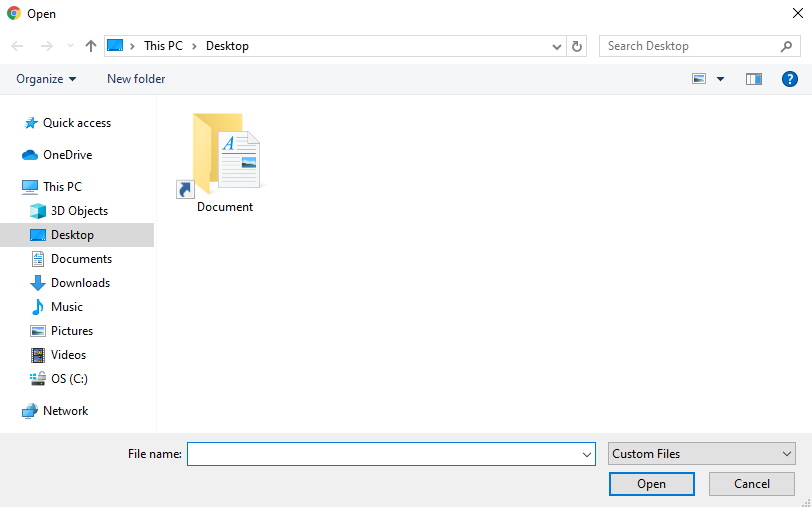Click the Back navigation arrow
This screenshot has height=507, width=812.
pos(18,46)
